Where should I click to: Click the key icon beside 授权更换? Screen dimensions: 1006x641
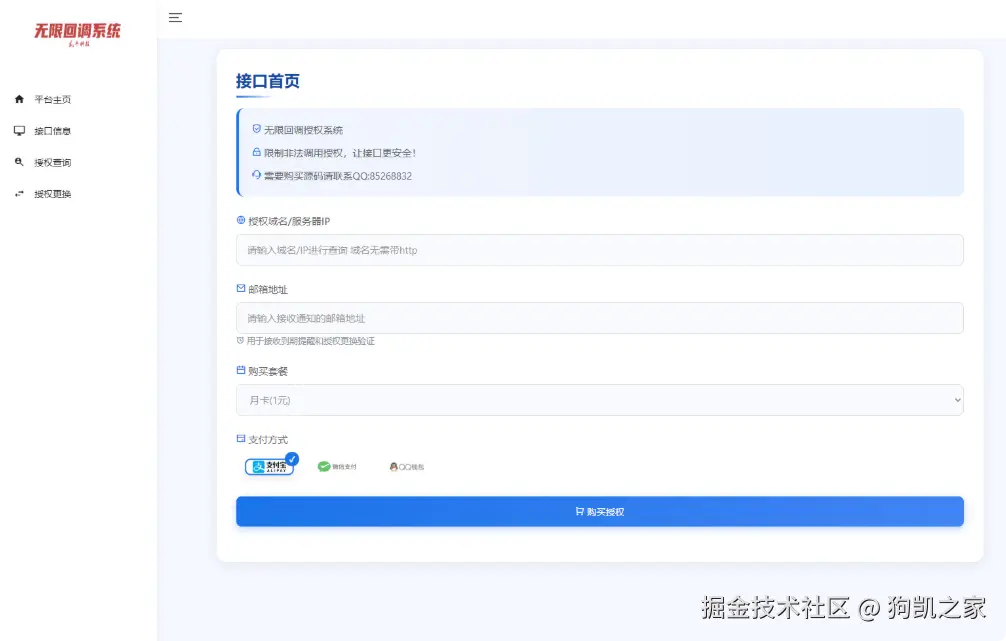pyautogui.click(x=17, y=193)
